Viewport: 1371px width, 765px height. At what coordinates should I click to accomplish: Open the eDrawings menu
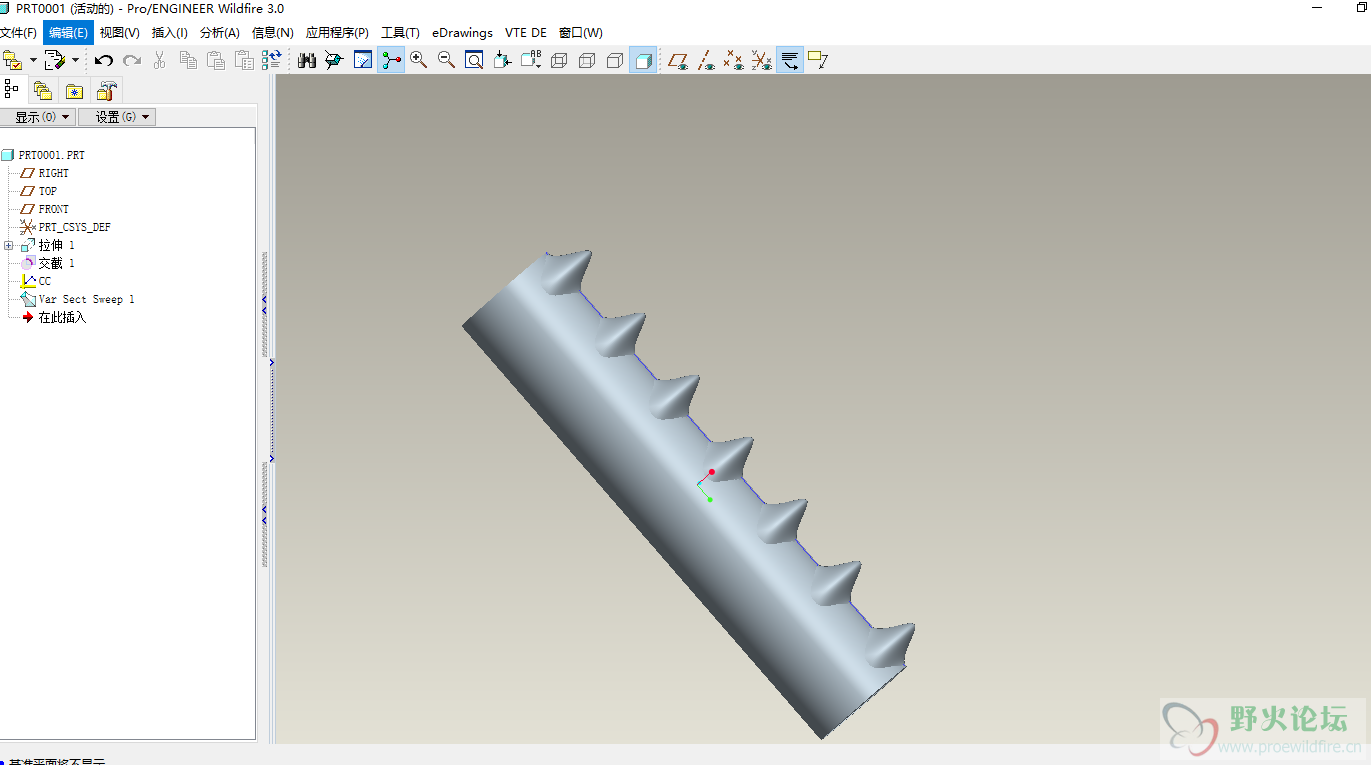pyautogui.click(x=462, y=33)
